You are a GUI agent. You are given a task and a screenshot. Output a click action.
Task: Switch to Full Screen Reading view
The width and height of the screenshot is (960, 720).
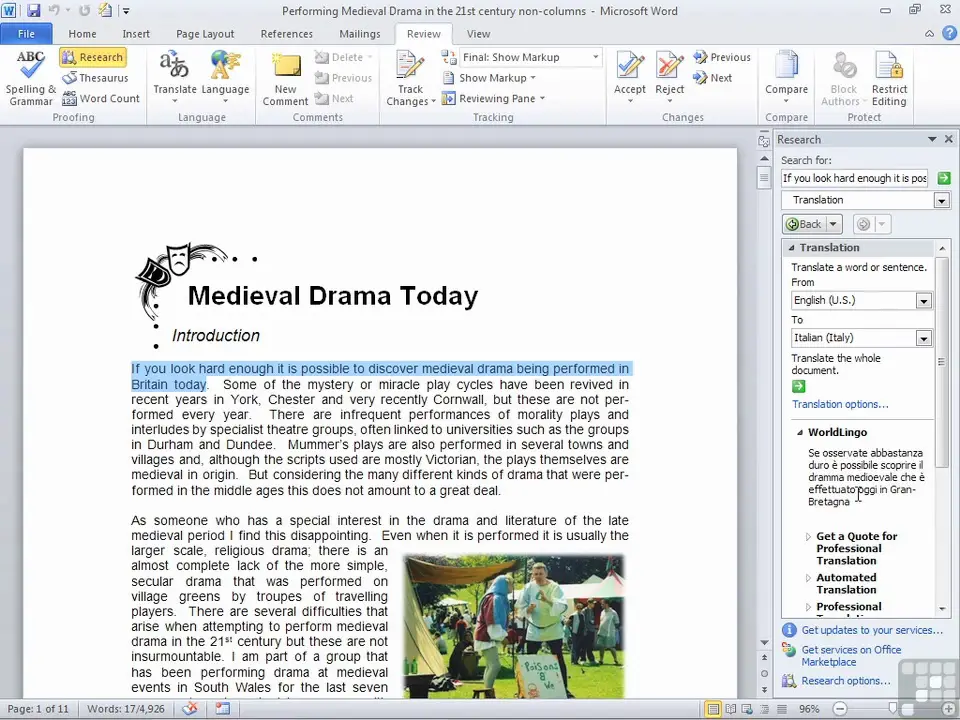[730, 709]
